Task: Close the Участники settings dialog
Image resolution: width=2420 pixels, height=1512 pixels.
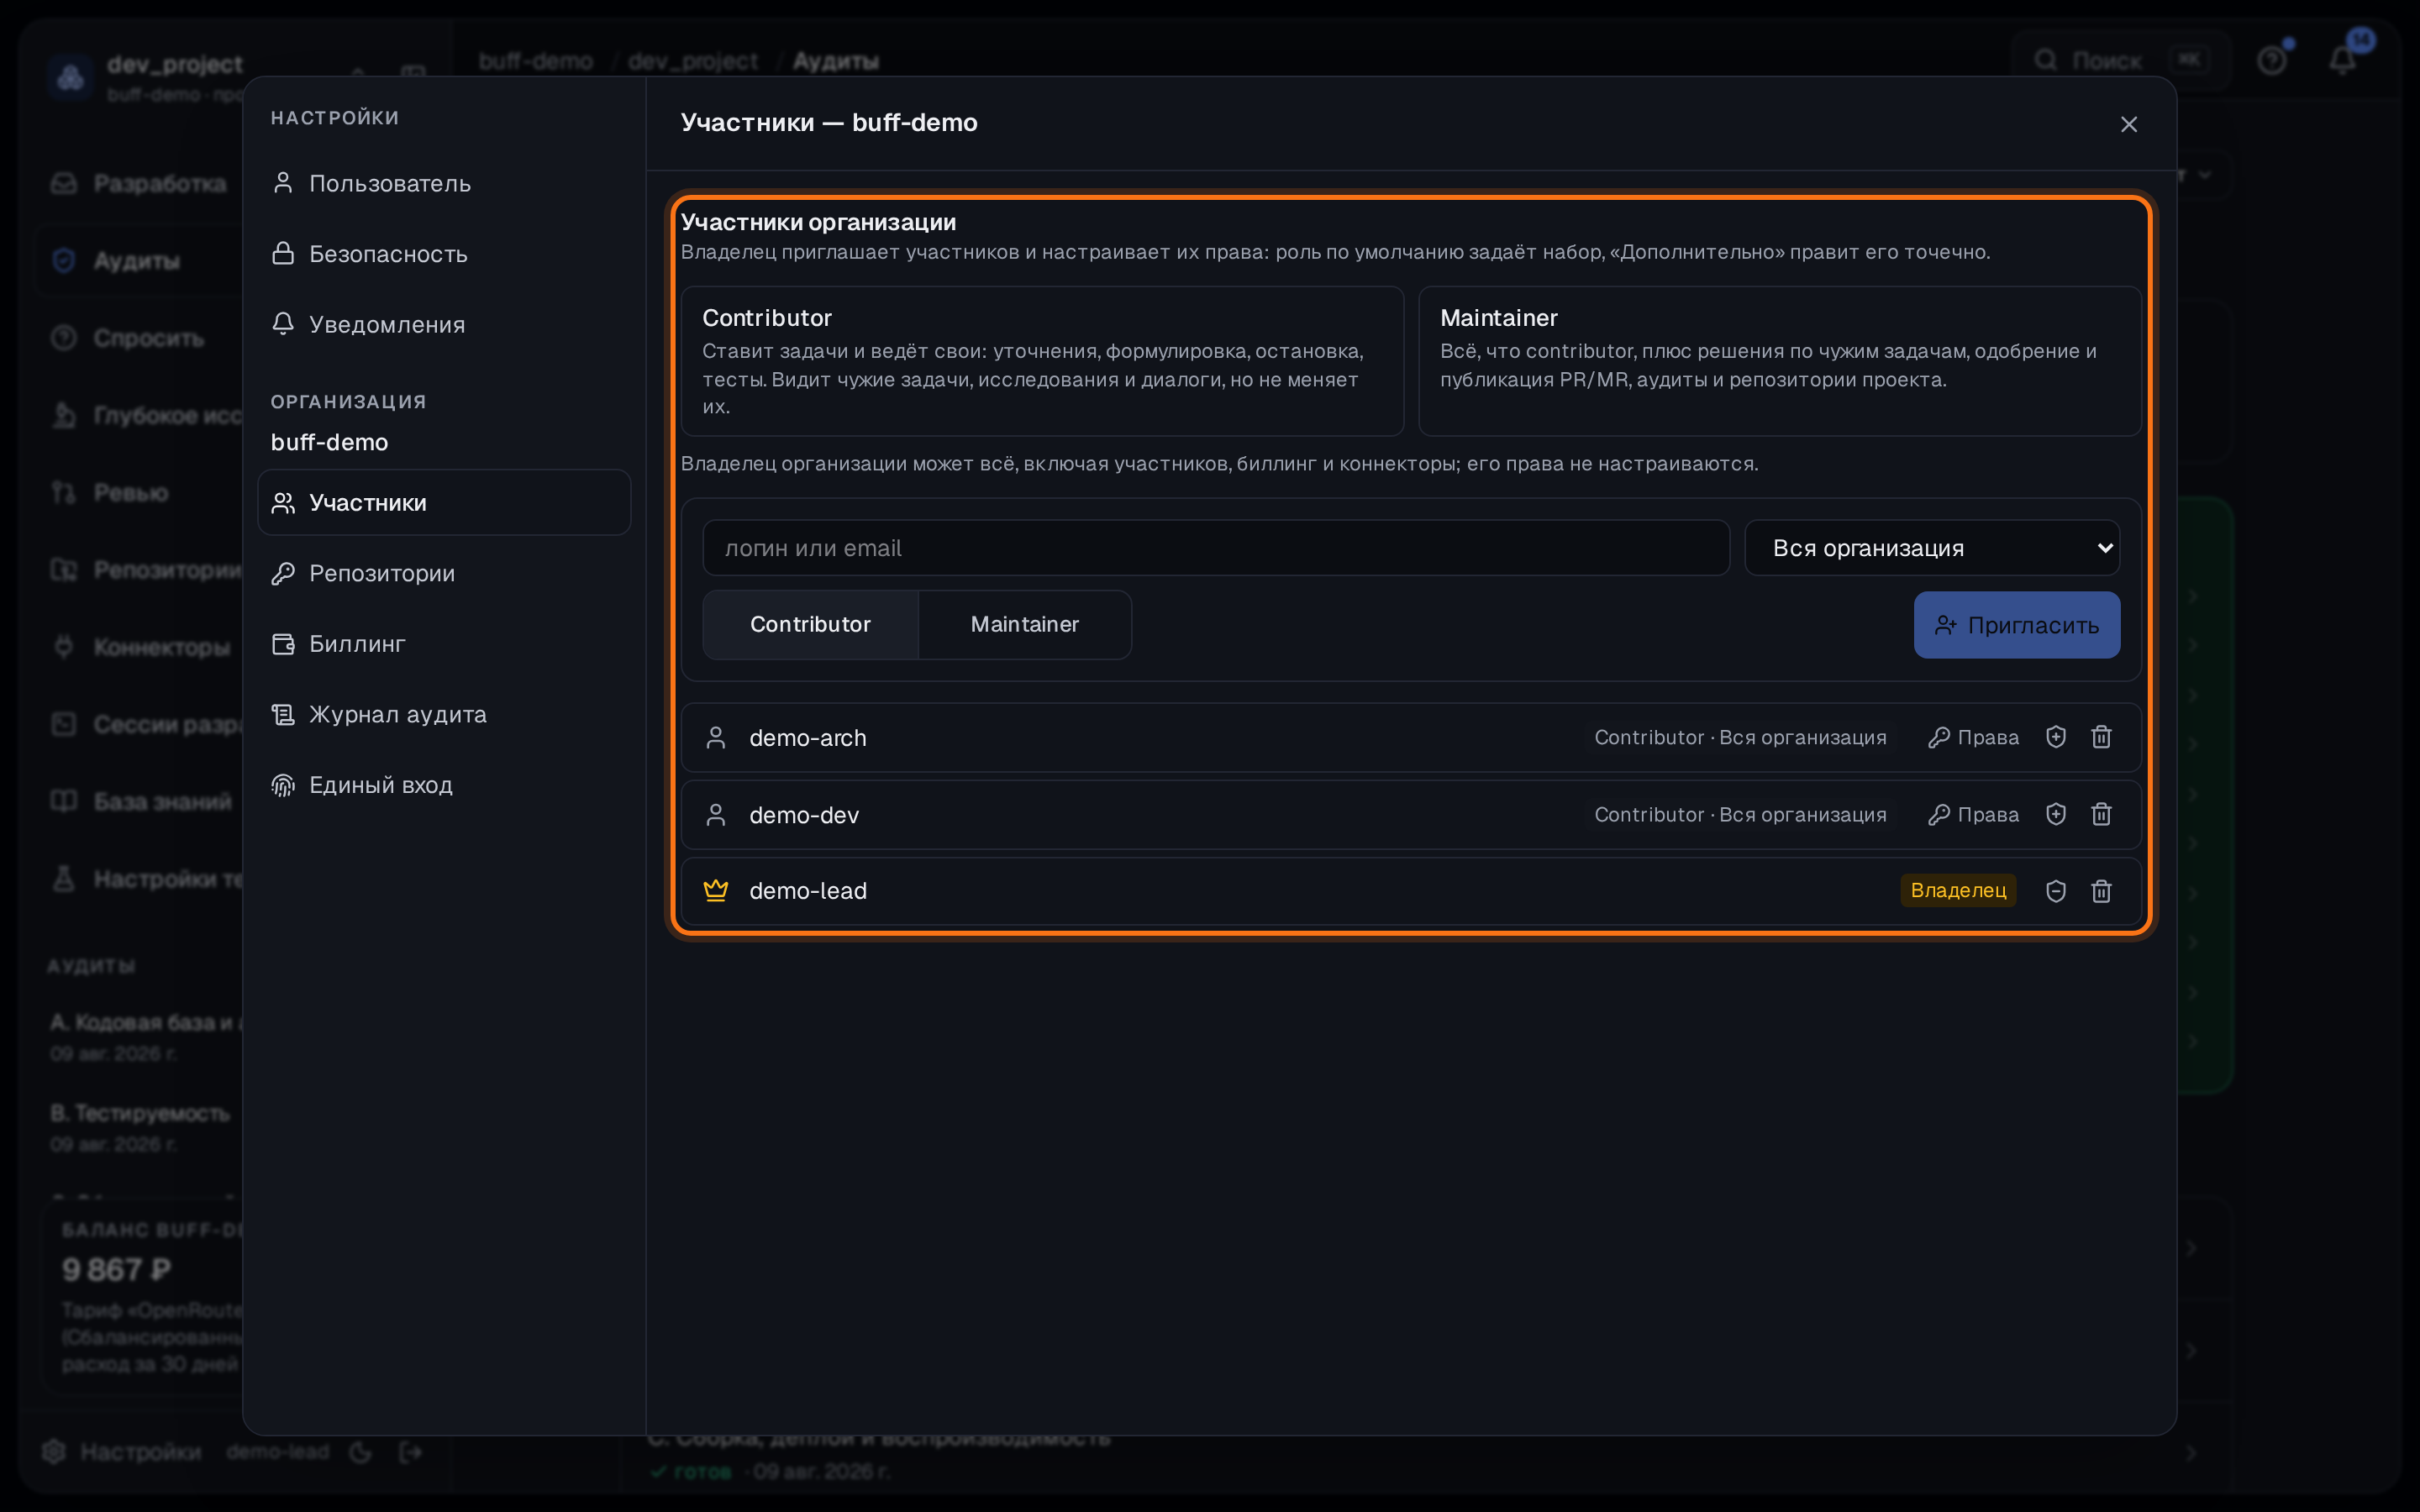Action: 2129,124
